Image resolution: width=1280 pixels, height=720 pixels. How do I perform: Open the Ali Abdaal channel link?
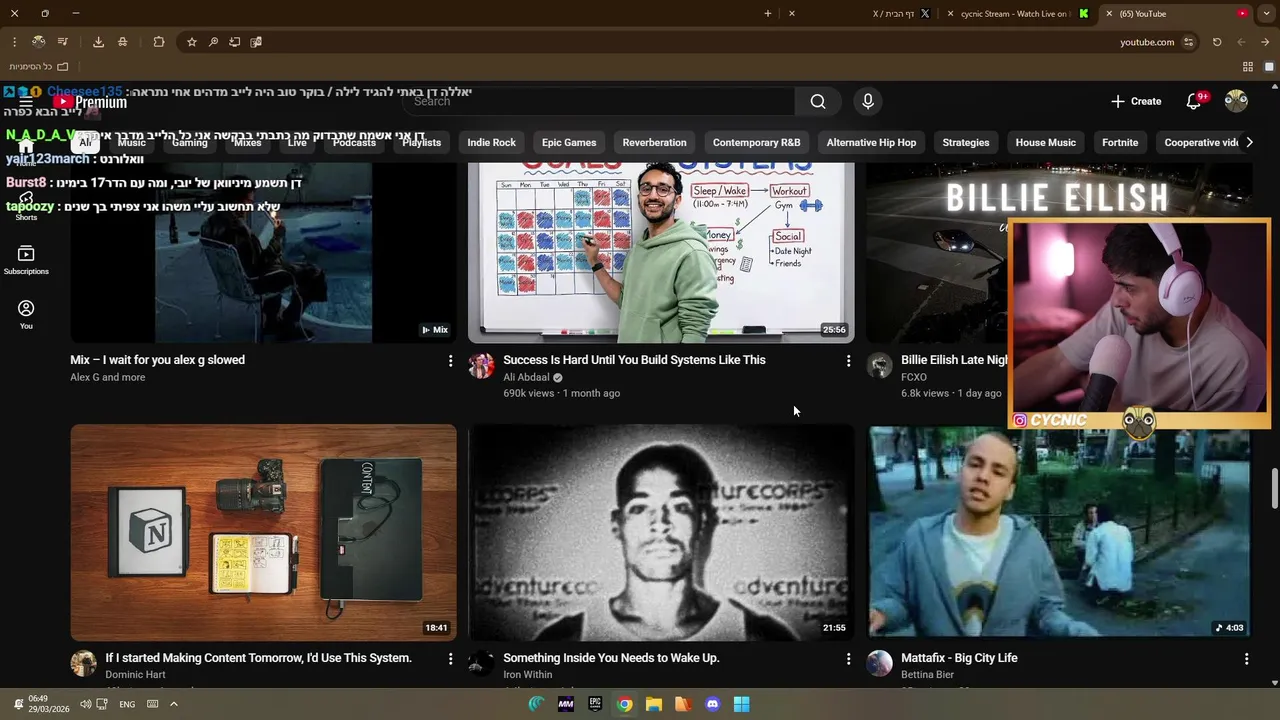526,377
